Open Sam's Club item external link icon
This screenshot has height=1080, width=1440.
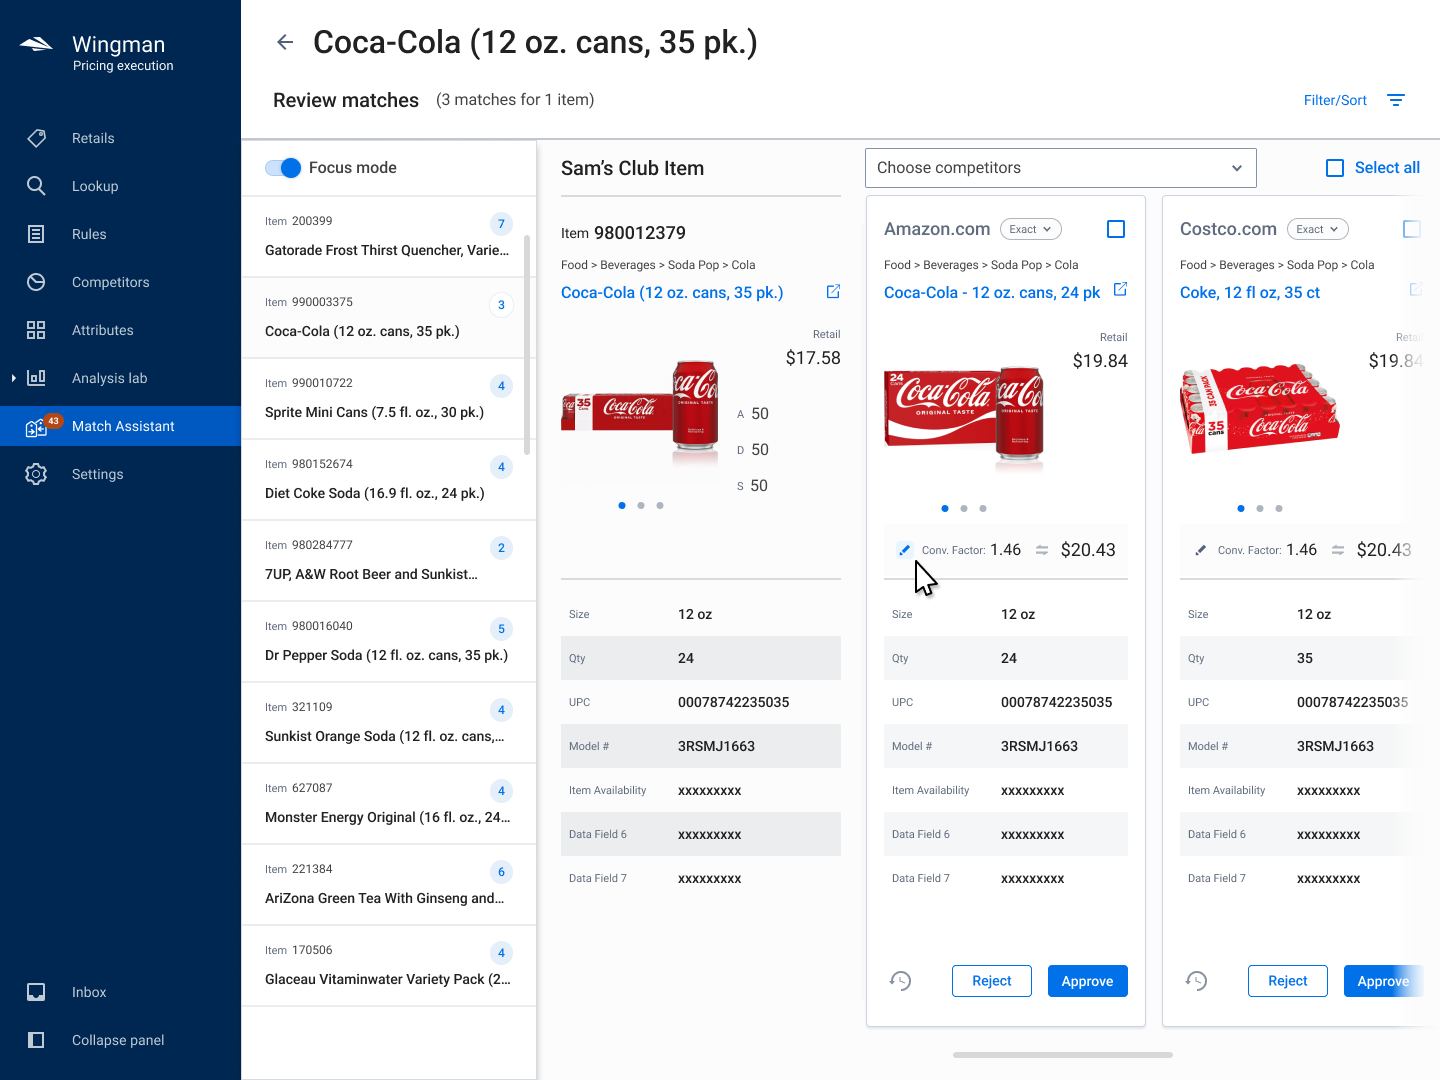(833, 292)
